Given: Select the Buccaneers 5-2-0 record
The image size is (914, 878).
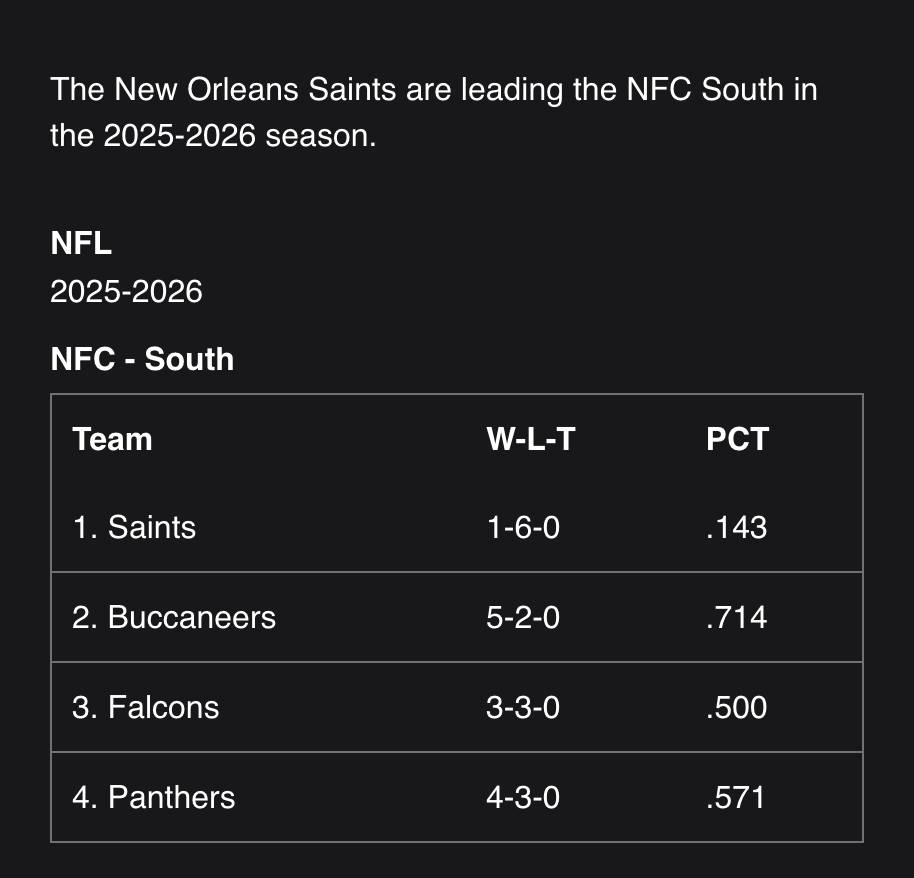Looking at the screenshot, I should tap(523, 617).
